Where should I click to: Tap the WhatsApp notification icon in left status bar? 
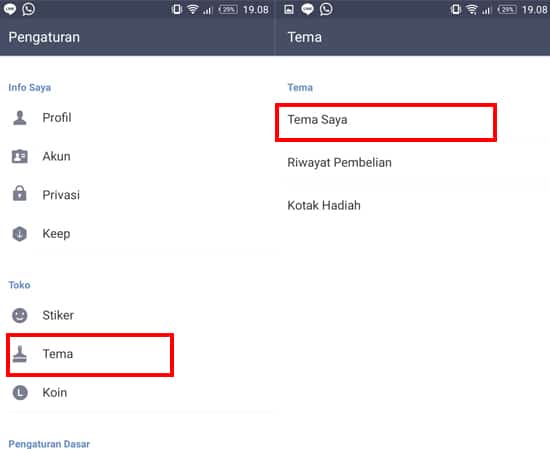coord(28,9)
